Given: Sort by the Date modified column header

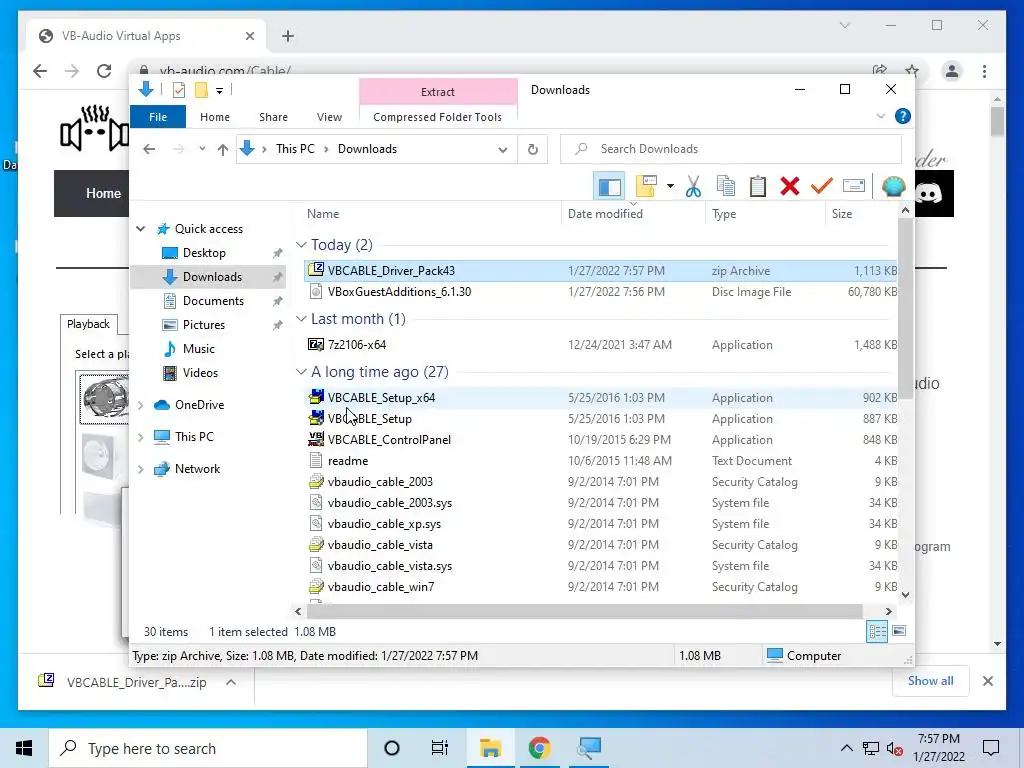Looking at the screenshot, I should (x=633, y=214).
